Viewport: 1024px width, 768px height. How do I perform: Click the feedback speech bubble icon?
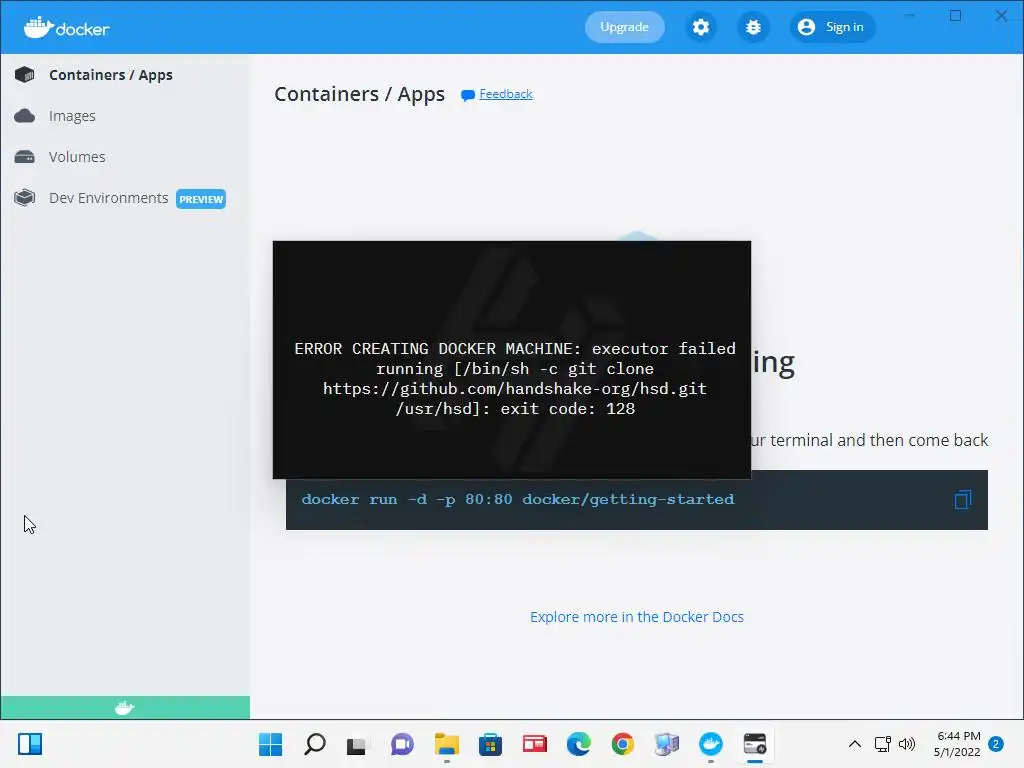(468, 95)
